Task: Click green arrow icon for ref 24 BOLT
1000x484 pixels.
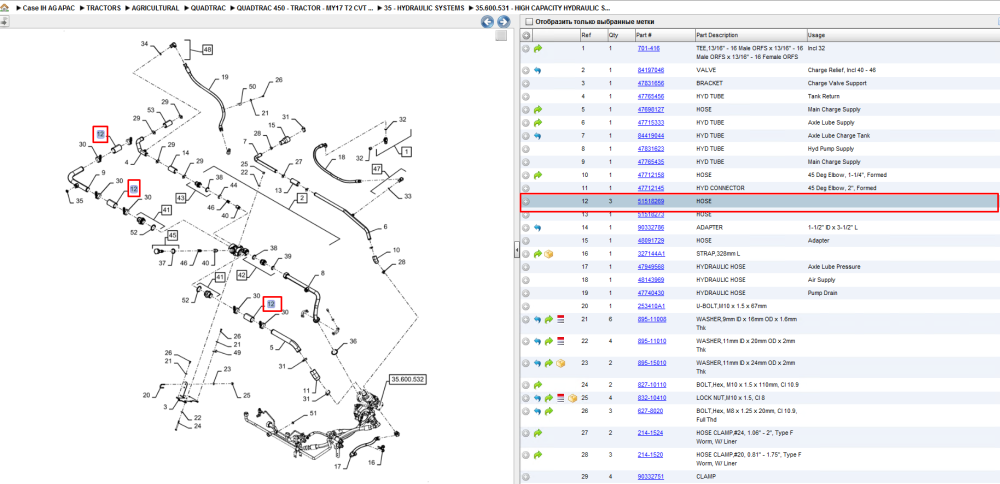Action: [538, 385]
